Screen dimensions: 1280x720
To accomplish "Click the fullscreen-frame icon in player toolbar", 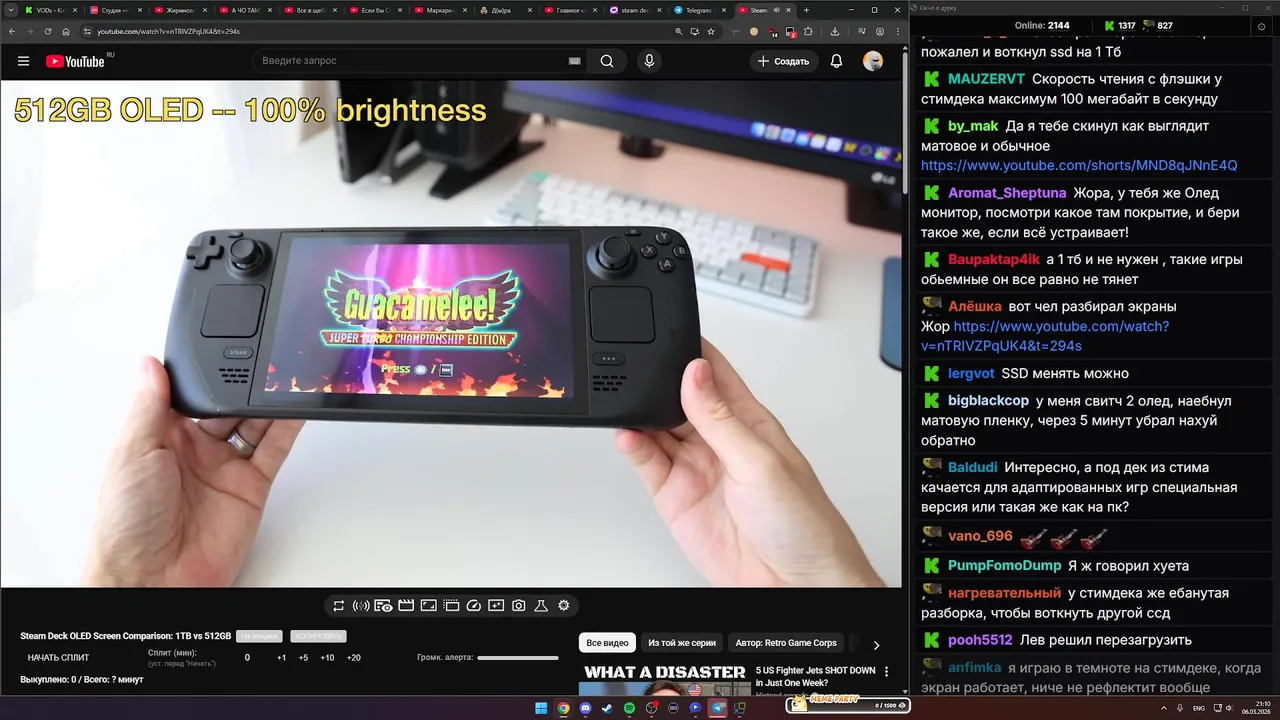I will tap(429, 606).
